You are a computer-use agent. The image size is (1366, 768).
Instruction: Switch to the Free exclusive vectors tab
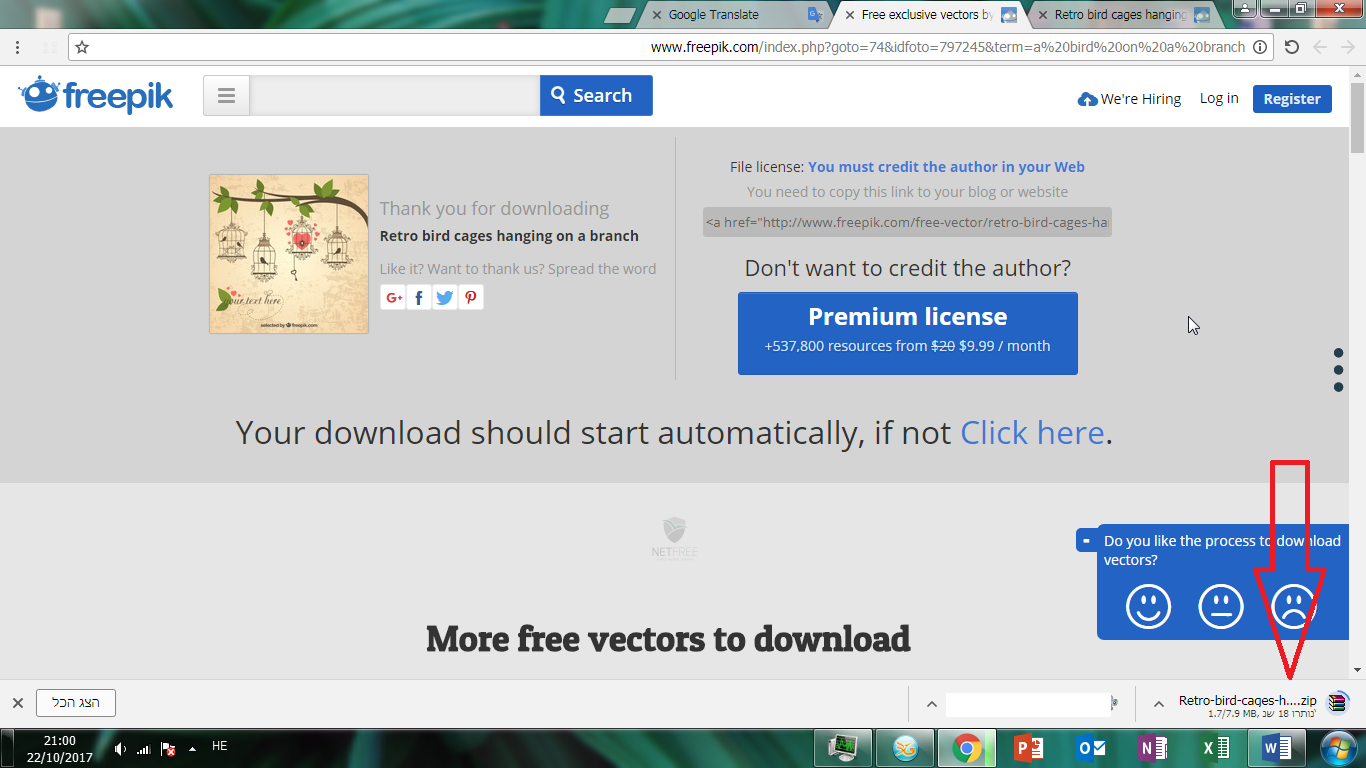[x=930, y=15]
